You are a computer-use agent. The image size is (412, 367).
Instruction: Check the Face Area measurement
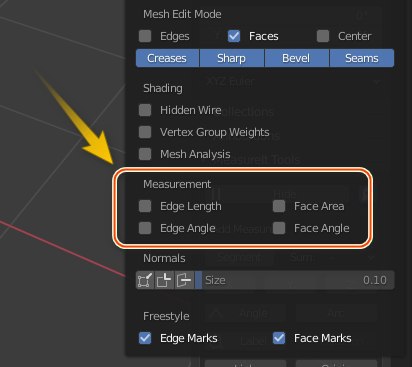279,206
